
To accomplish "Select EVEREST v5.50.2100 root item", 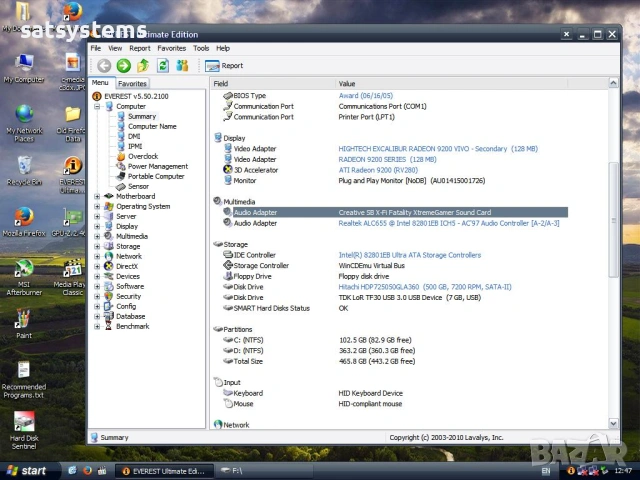I will 136,96.
